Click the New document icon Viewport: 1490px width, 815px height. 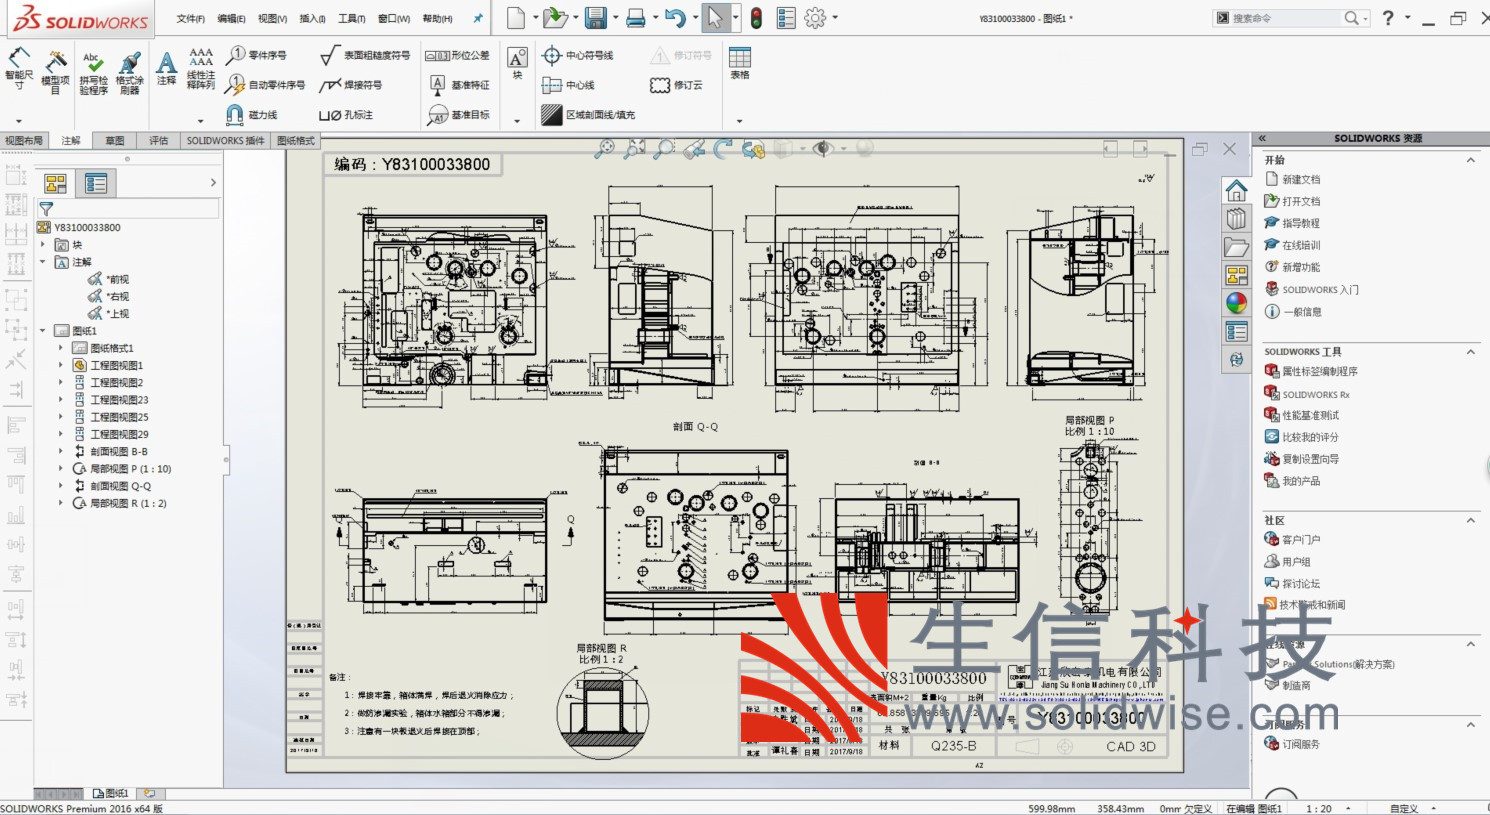[x=515, y=18]
